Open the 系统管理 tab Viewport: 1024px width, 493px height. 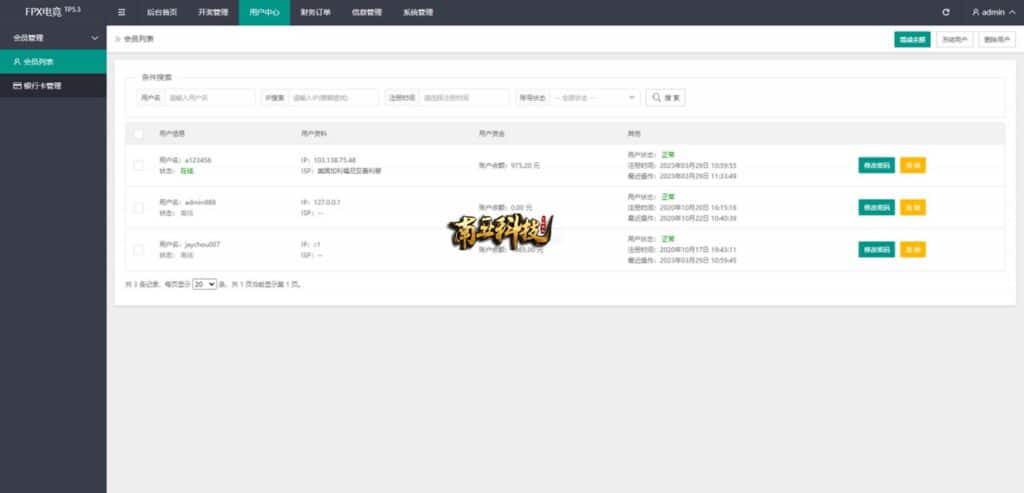(418, 12)
